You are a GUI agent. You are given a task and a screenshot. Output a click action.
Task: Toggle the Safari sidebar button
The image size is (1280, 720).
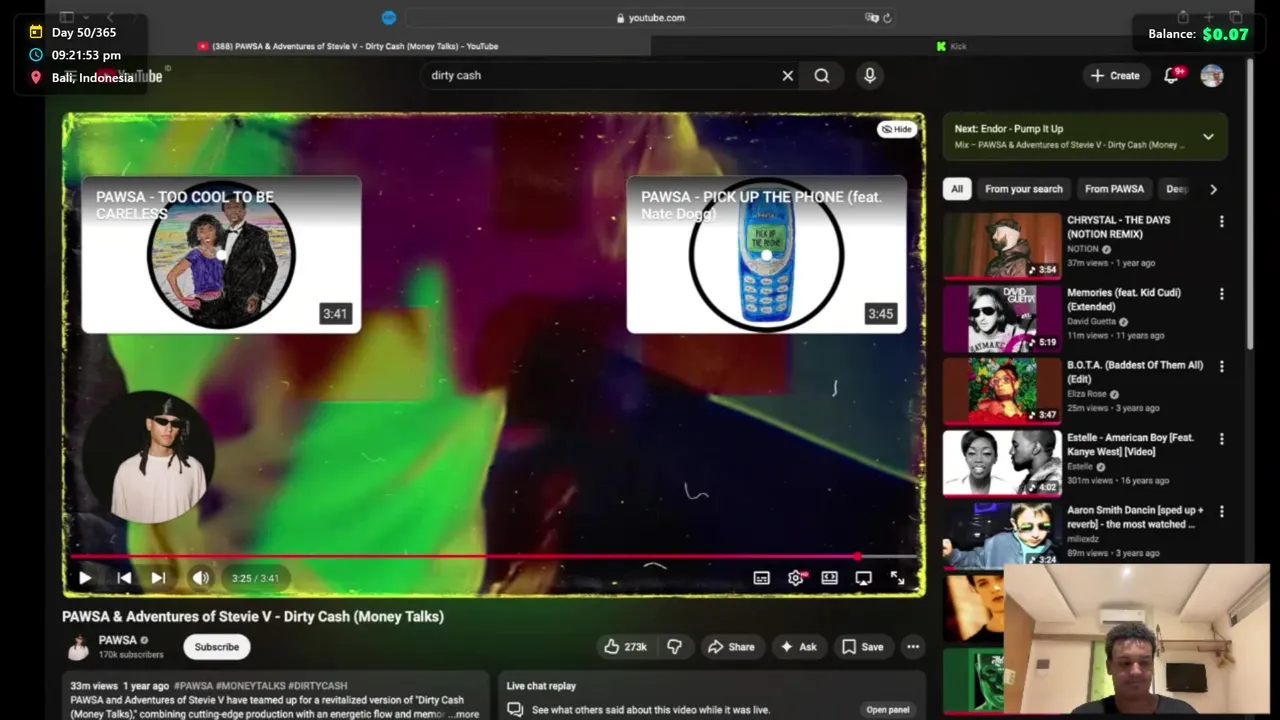click(67, 17)
